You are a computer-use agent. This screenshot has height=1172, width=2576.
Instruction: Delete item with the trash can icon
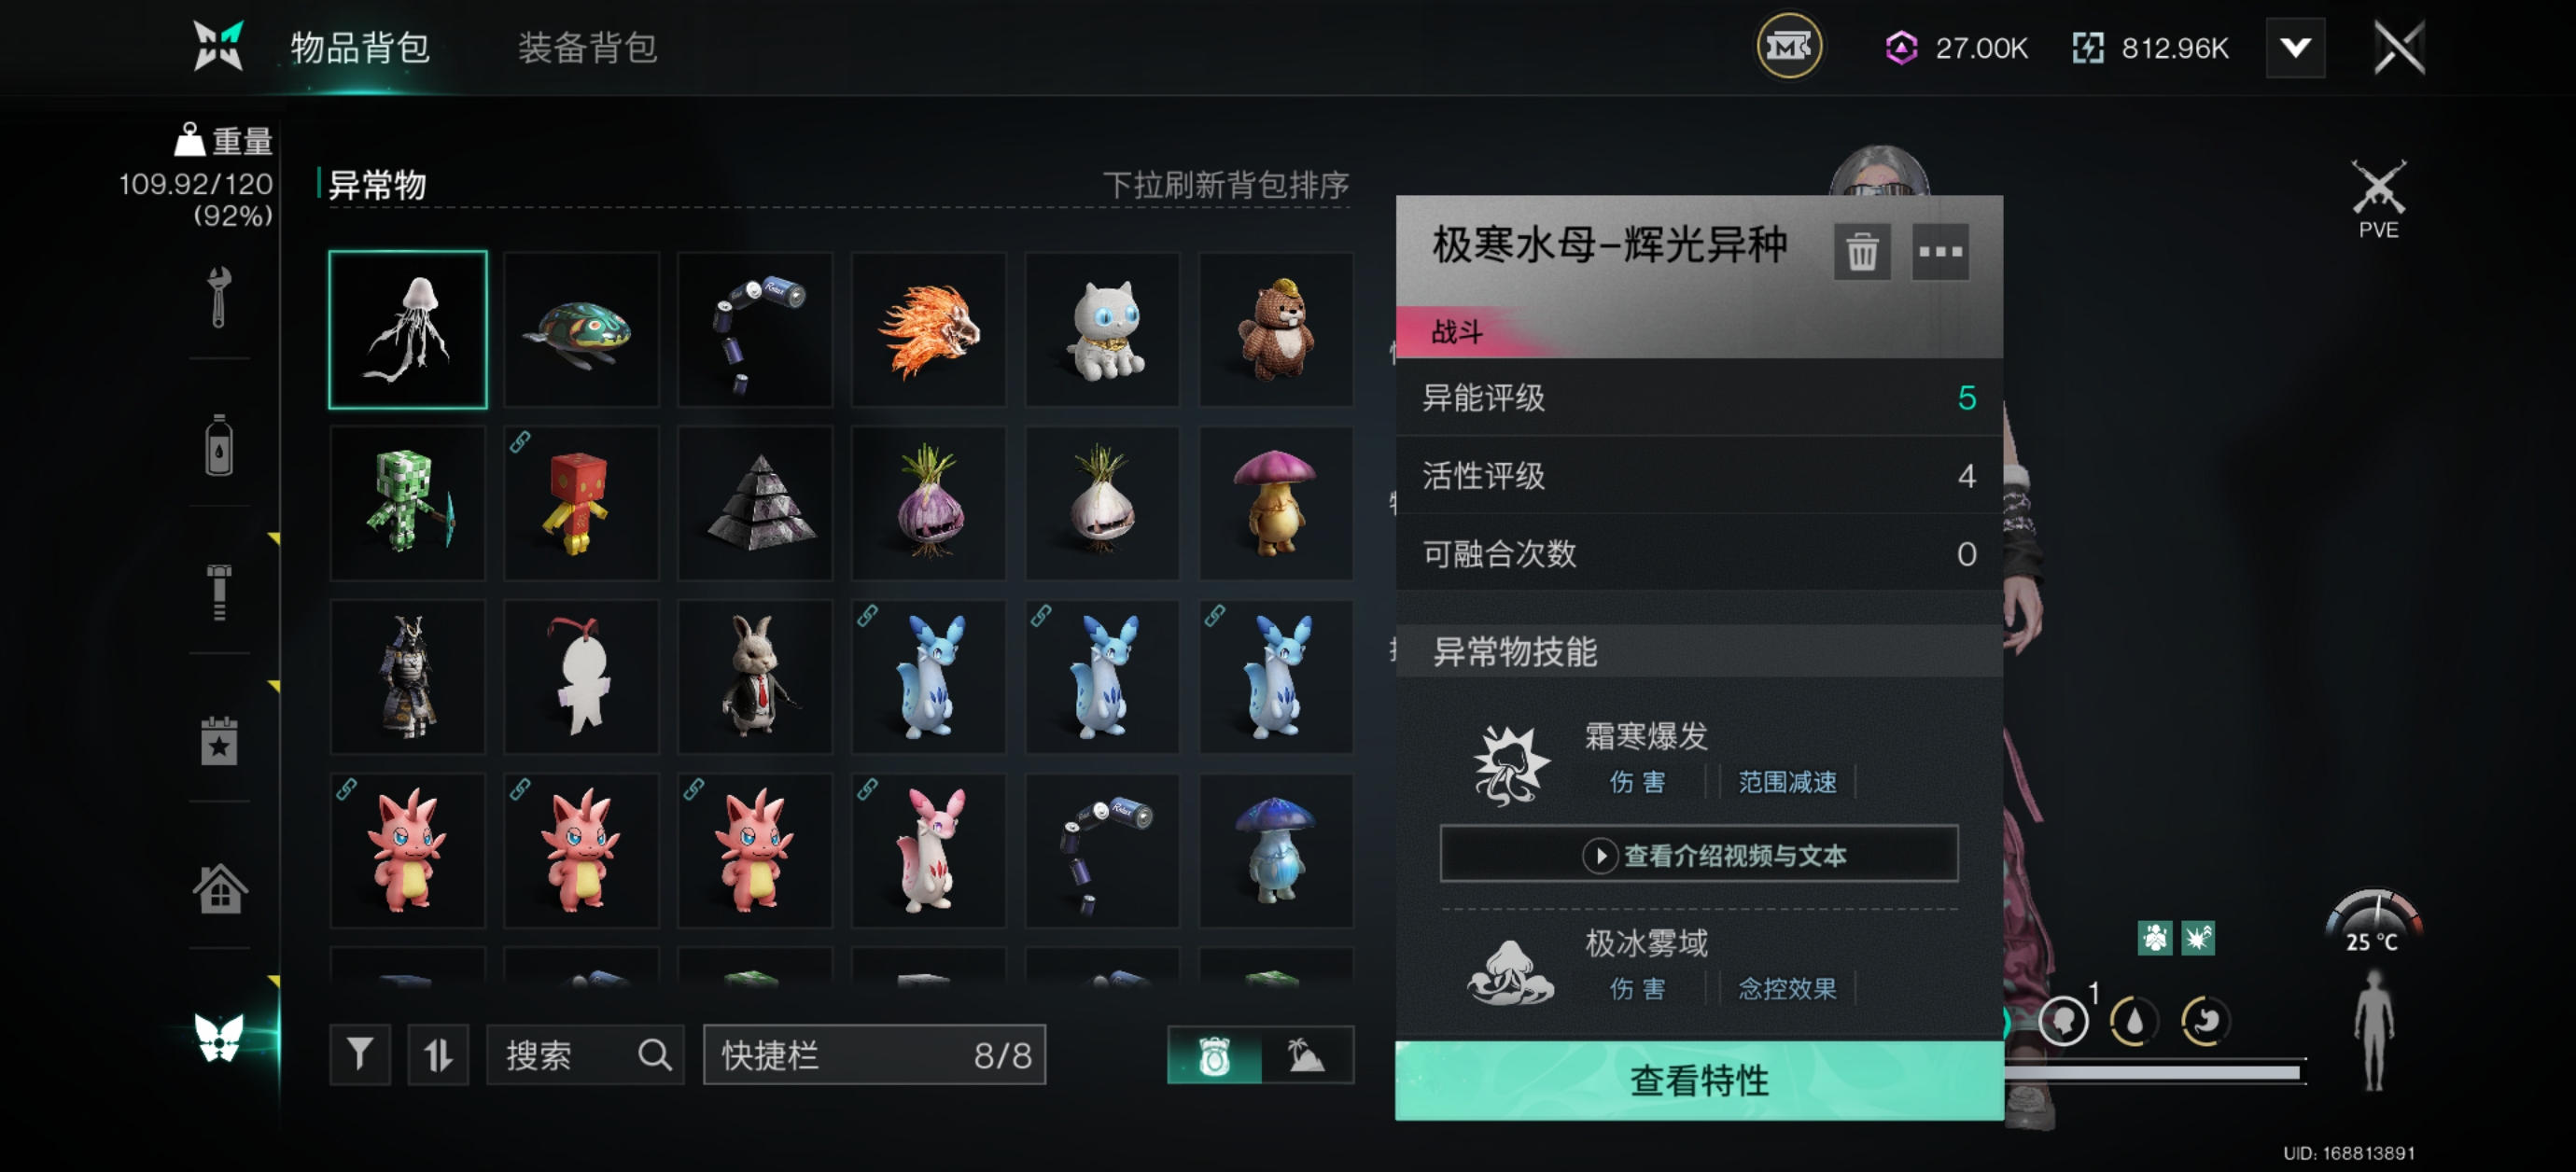[1861, 251]
